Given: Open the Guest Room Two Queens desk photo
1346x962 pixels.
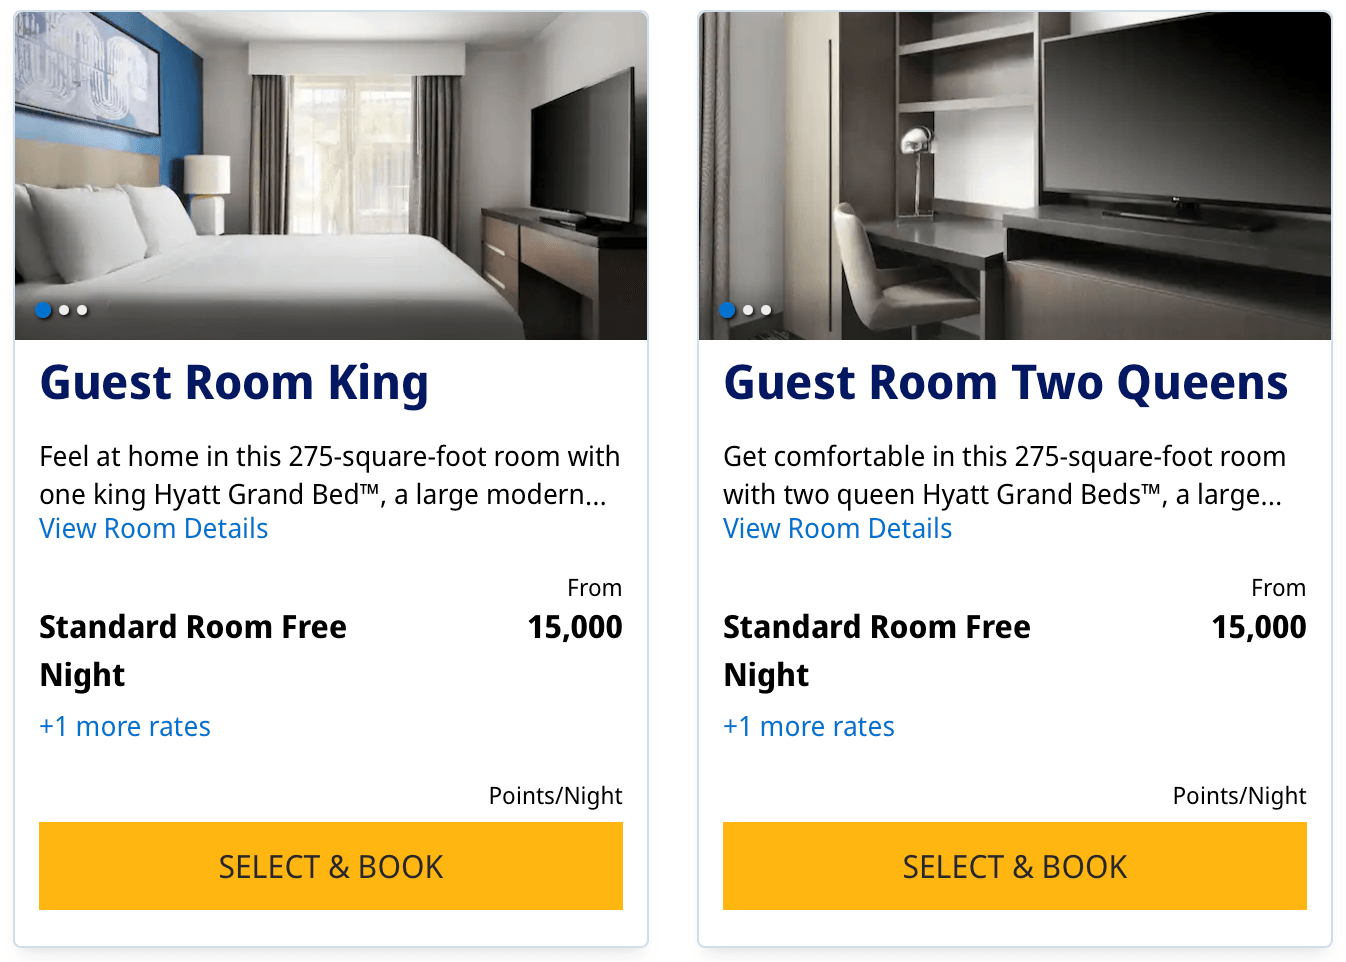Looking at the screenshot, I should pos(1014,170).
